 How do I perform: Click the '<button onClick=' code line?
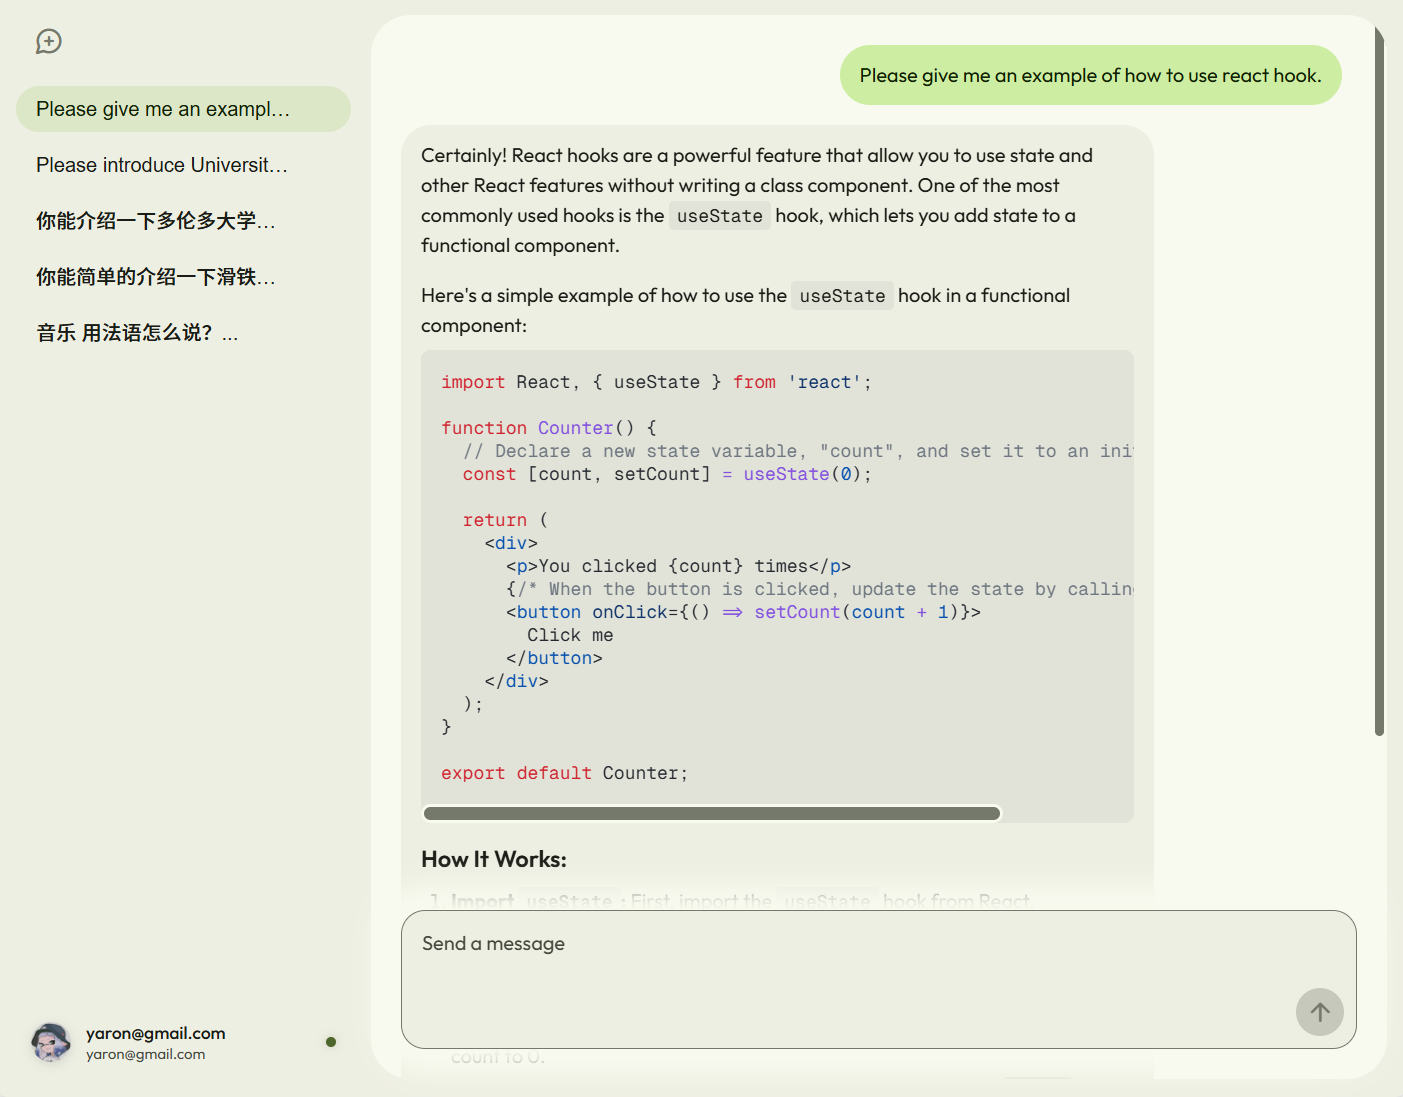(x=743, y=612)
